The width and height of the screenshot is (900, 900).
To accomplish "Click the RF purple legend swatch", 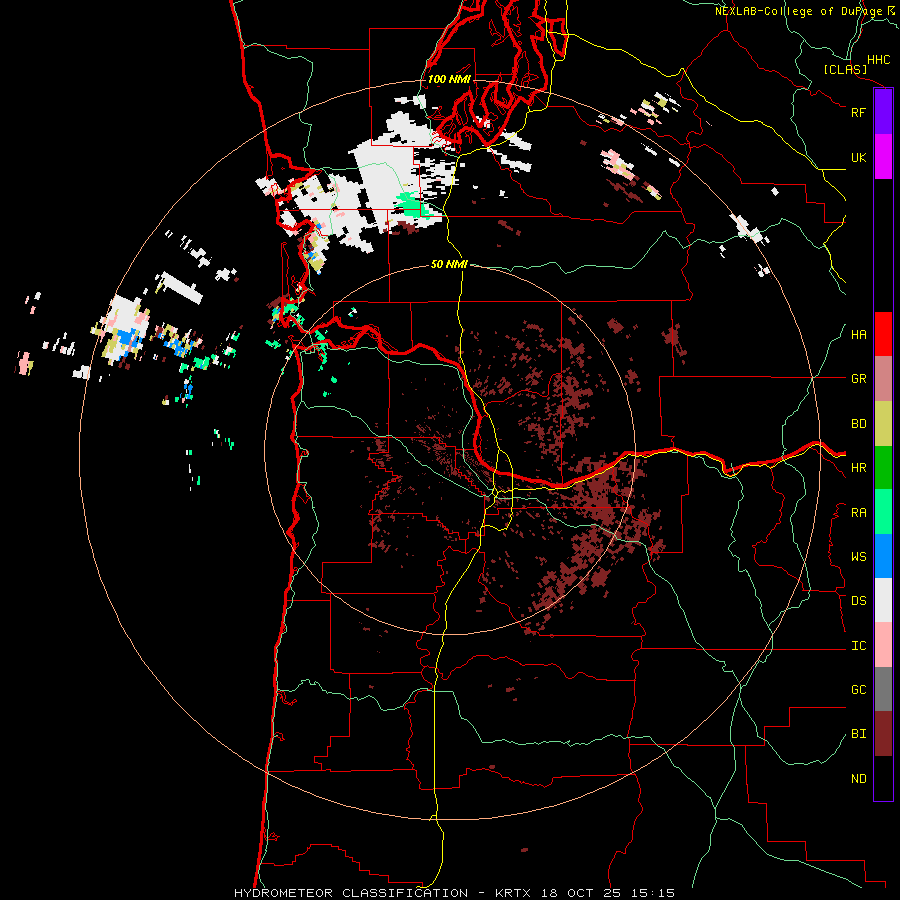I will tap(883, 112).
